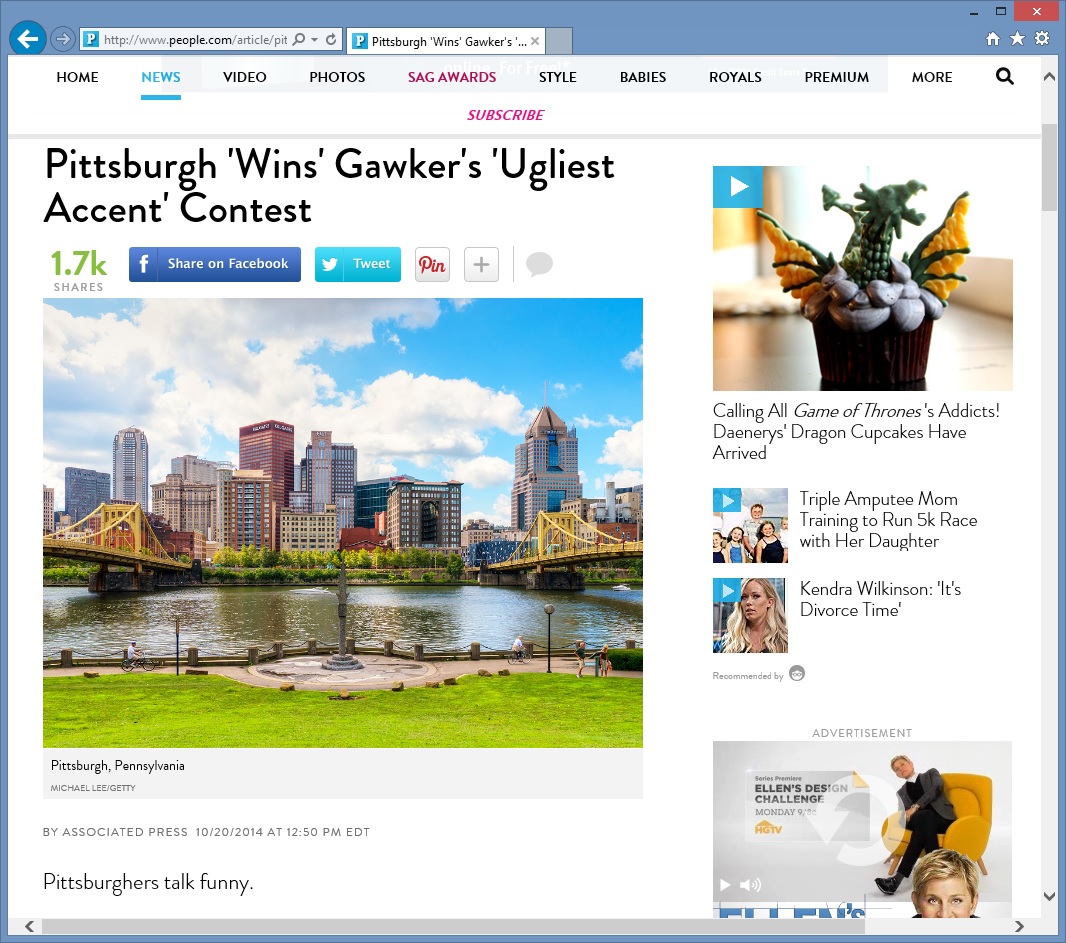Click the SUBSCRIBE link

tap(505, 115)
